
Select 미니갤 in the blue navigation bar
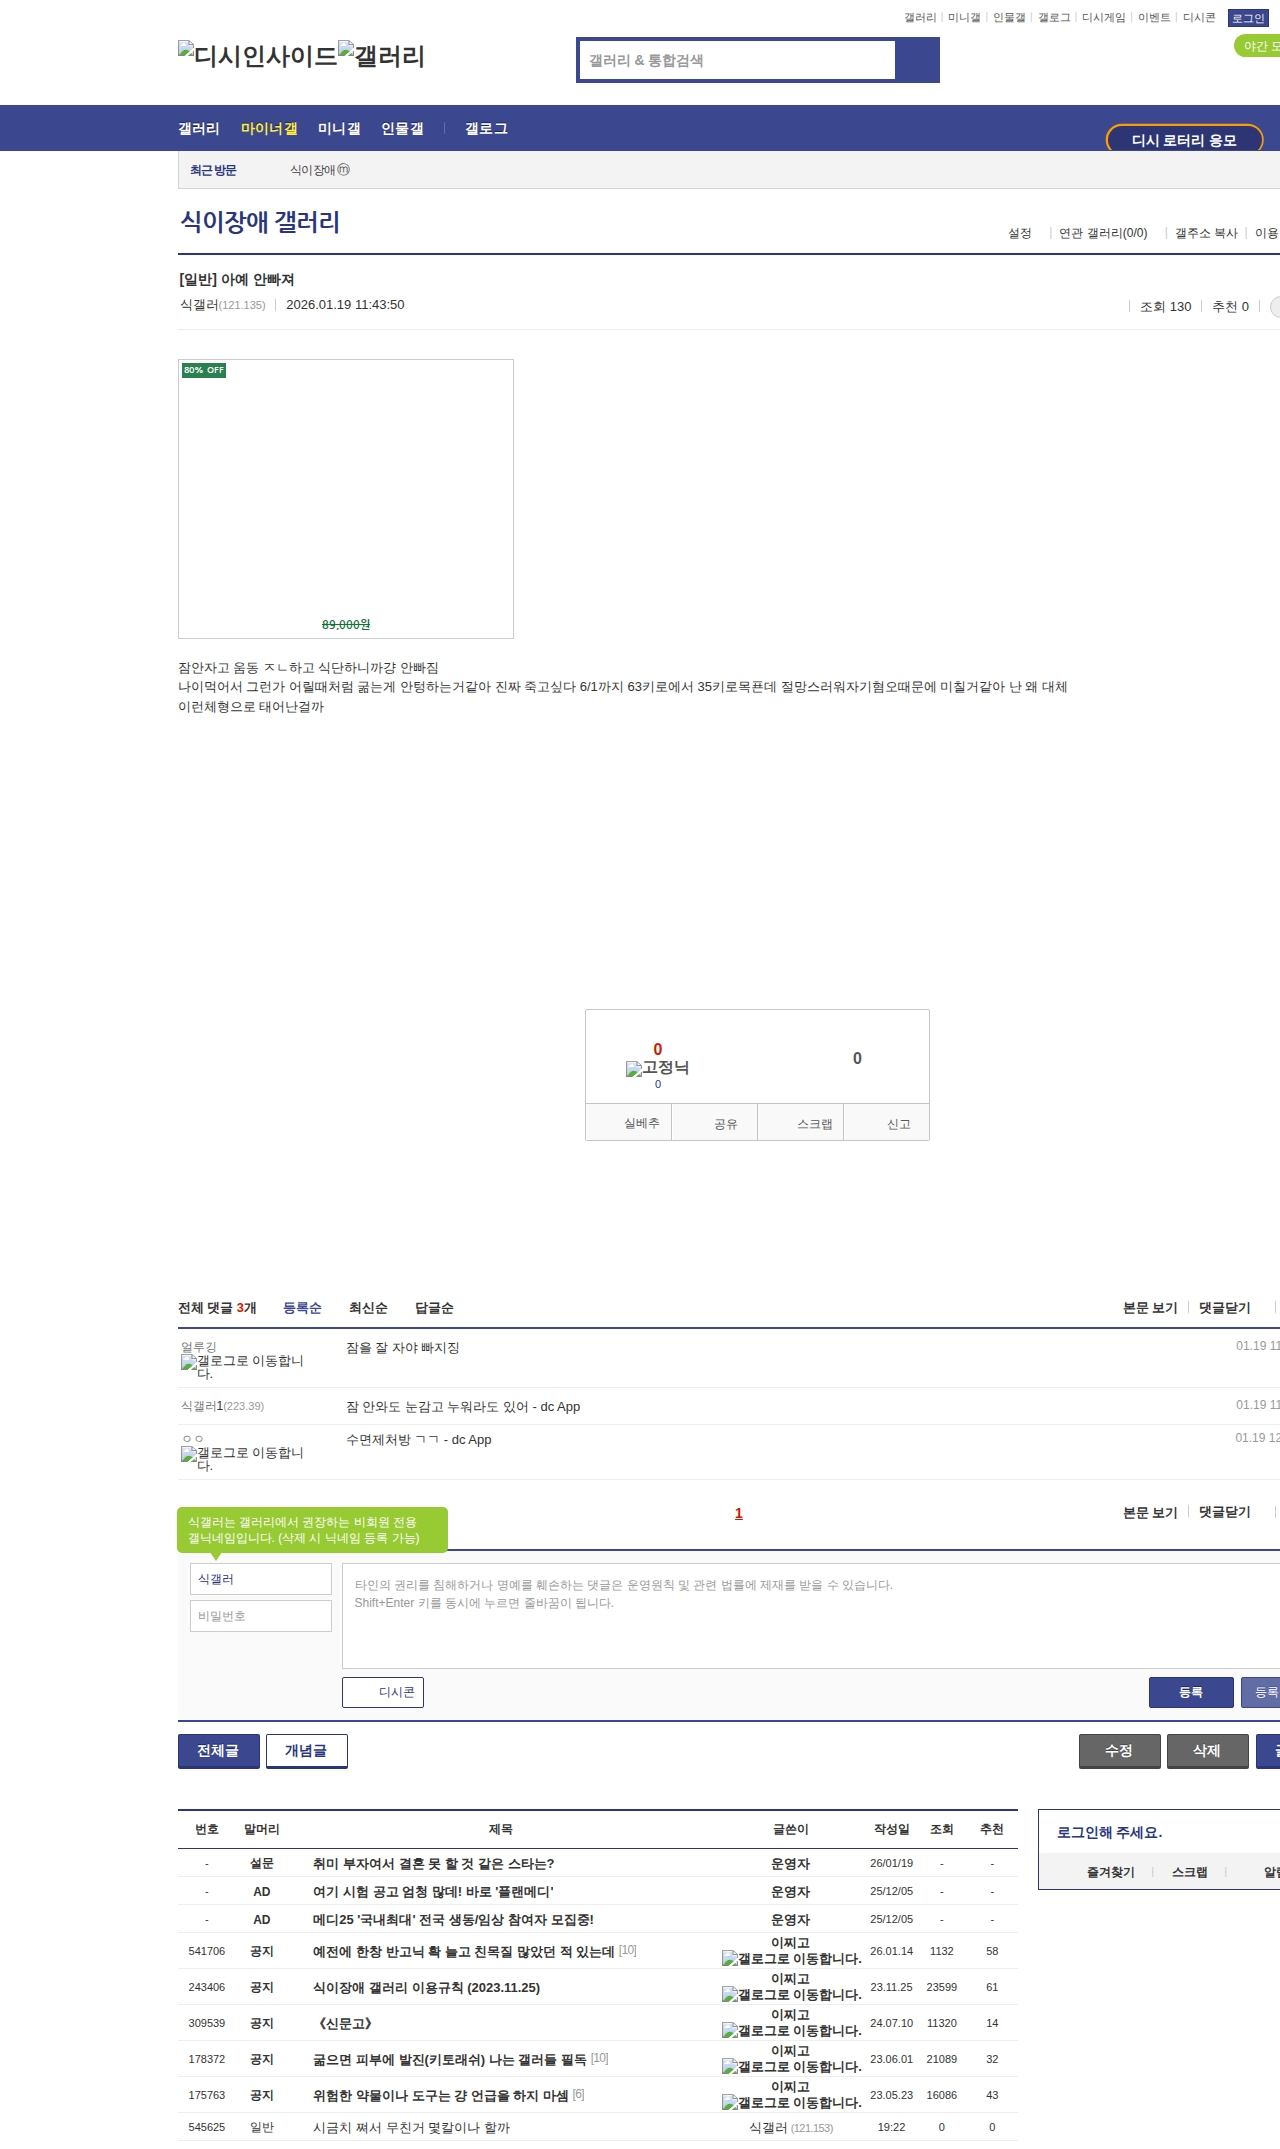[x=339, y=128]
